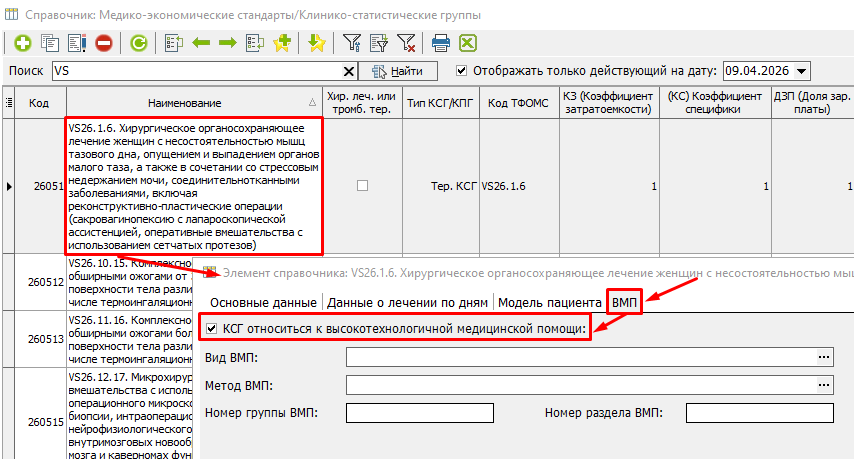Tick the Хир. леч. checkbox in row 26051

362,186
